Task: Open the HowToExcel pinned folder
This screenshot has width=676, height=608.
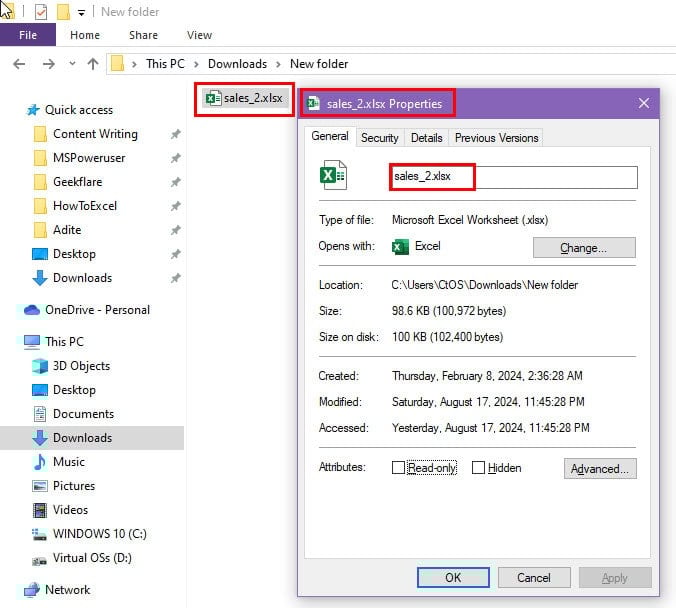Action: click(x=85, y=206)
